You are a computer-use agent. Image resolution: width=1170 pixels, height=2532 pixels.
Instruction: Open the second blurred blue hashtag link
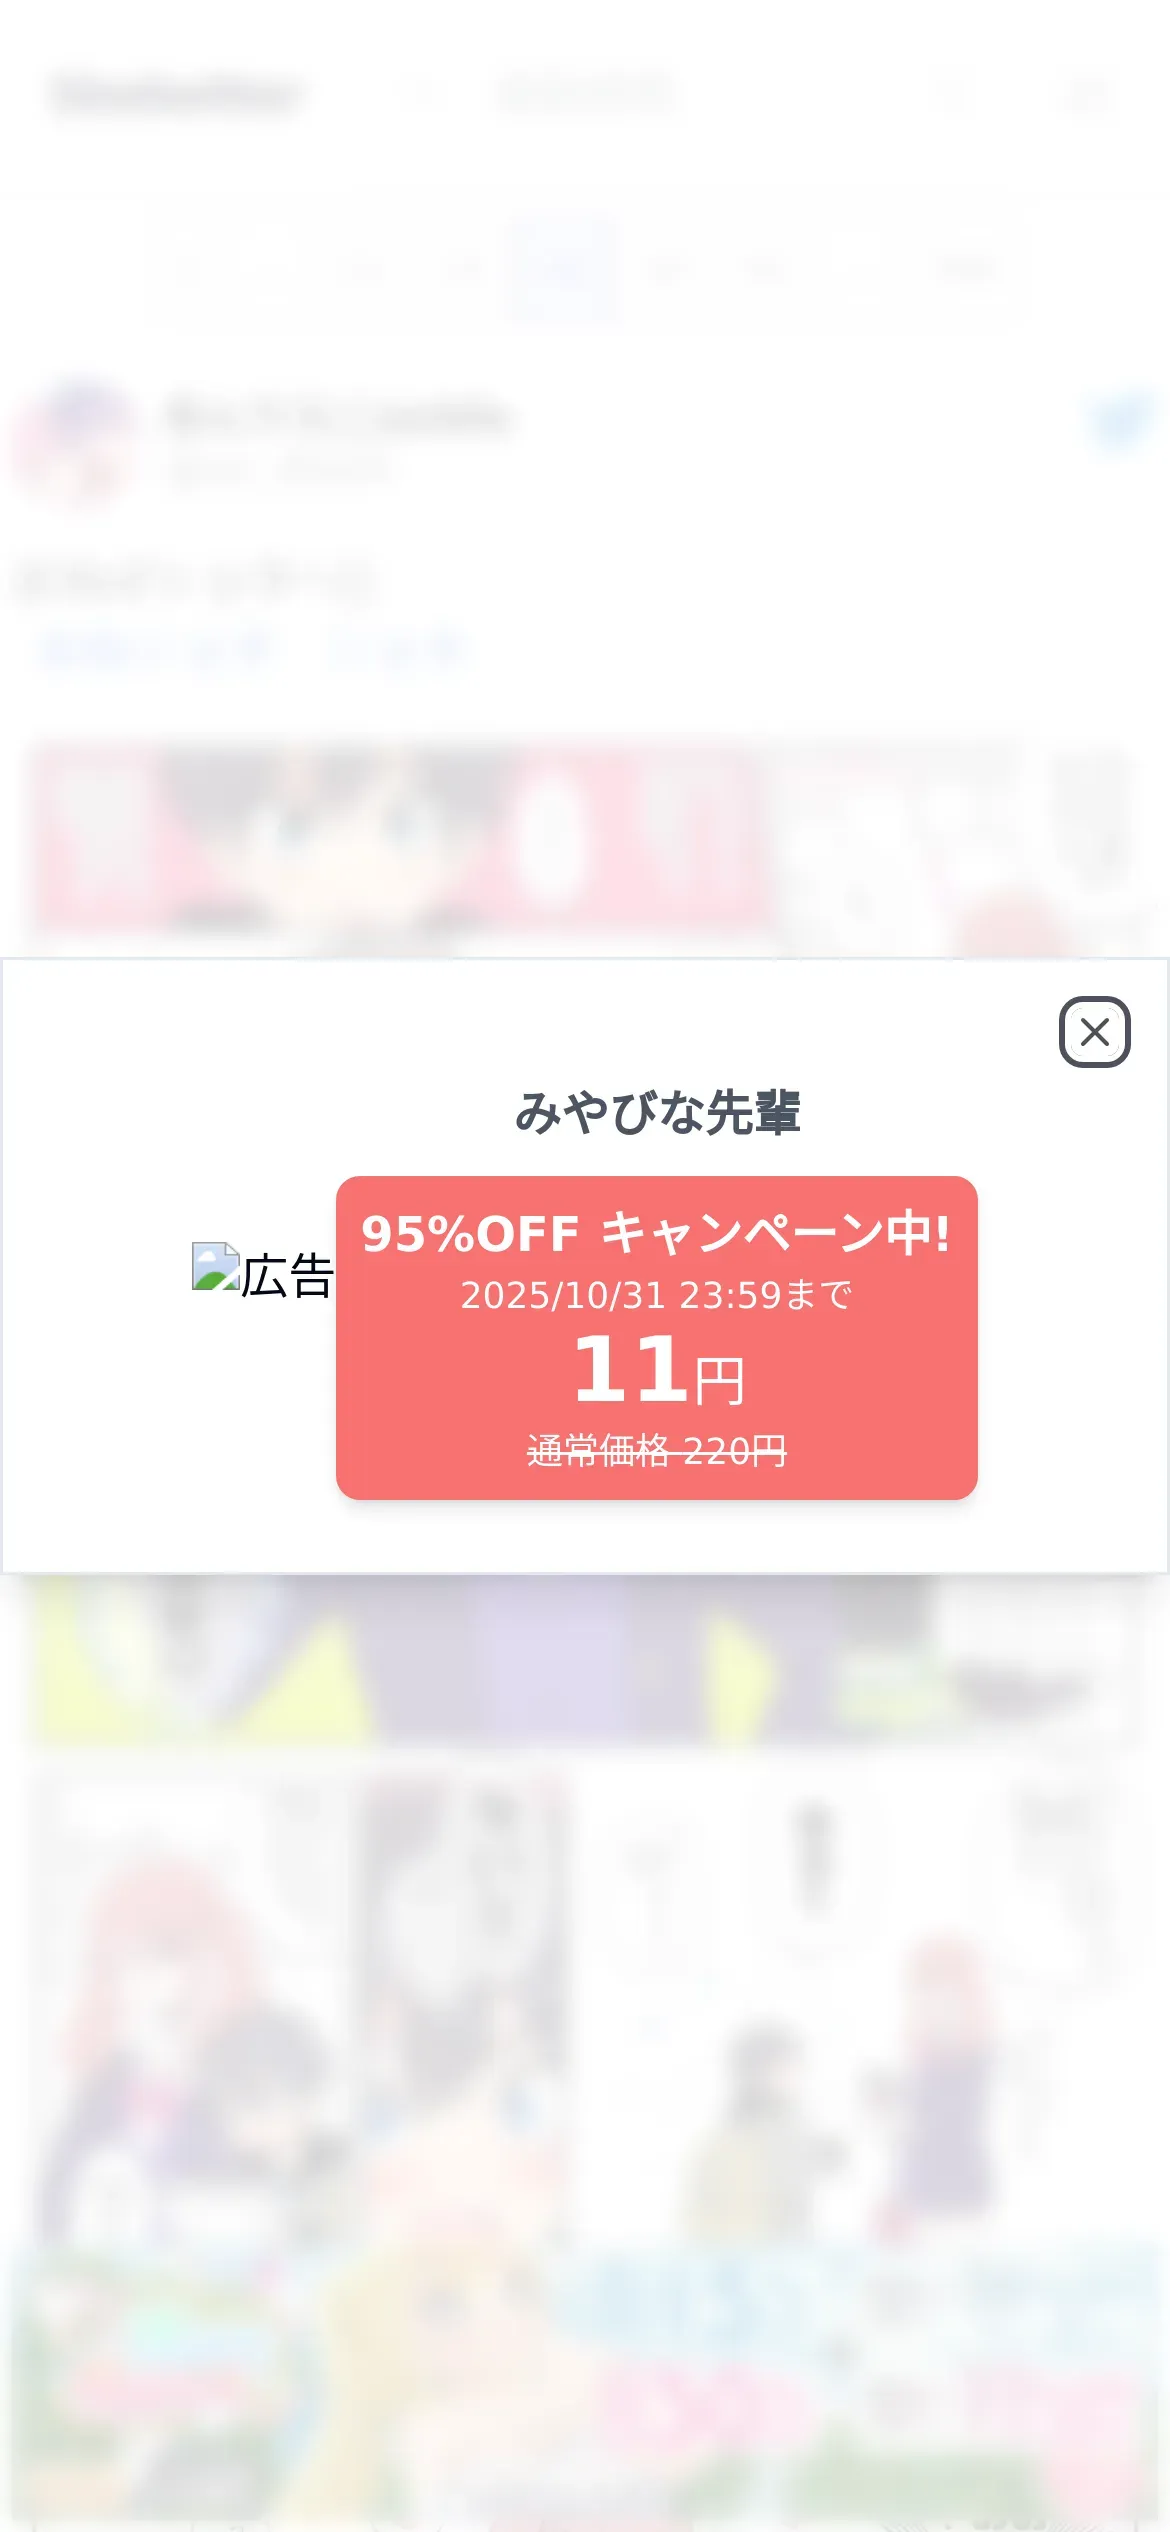395,651
